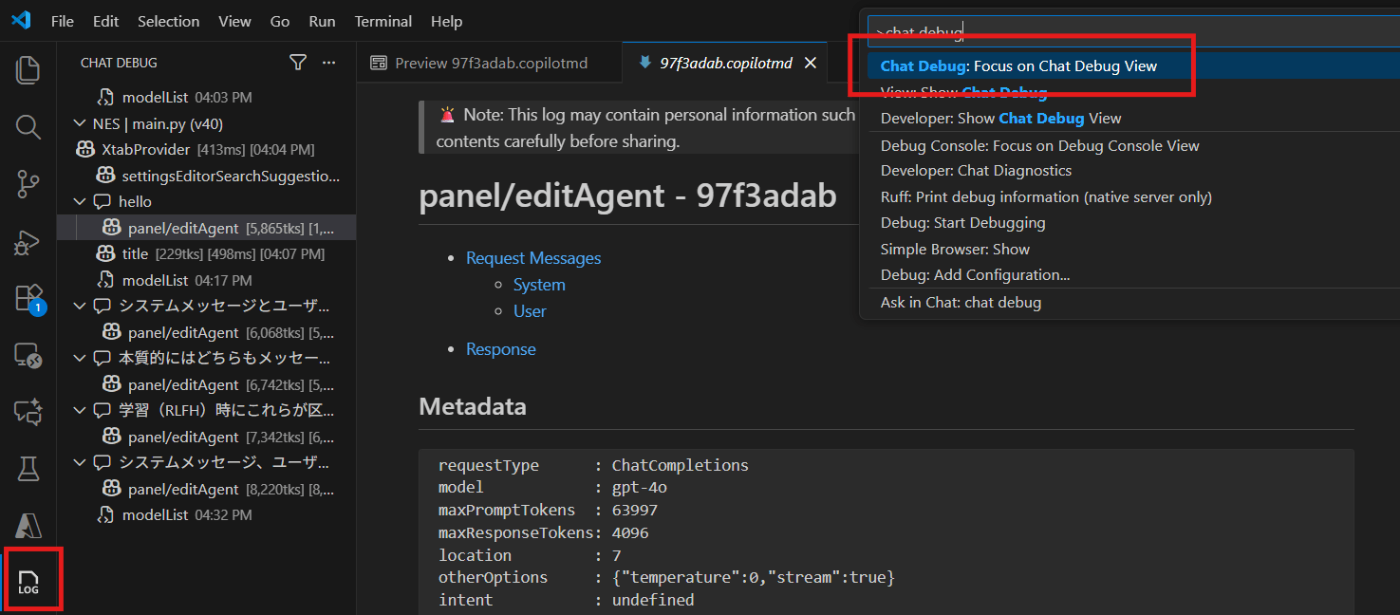Image resolution: width=1400 pixels, height=615 pixels.
Task: Select modelList 04:17 PM entry
Action: (x=206, y=280)
